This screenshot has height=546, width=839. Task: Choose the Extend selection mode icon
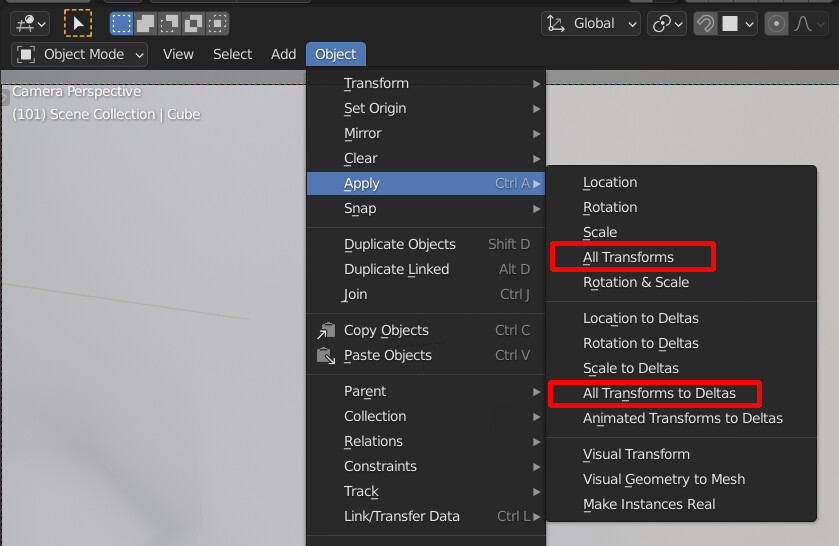coord(146,24)
